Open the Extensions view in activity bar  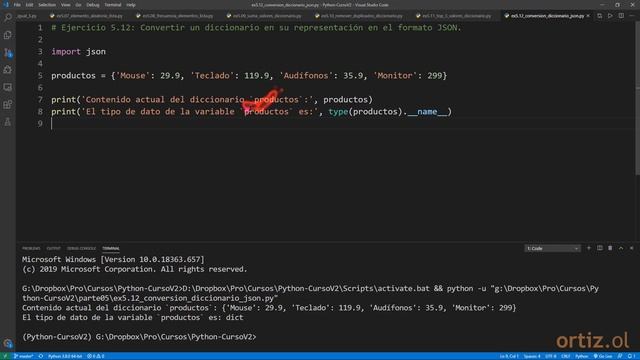click(8, 105)
